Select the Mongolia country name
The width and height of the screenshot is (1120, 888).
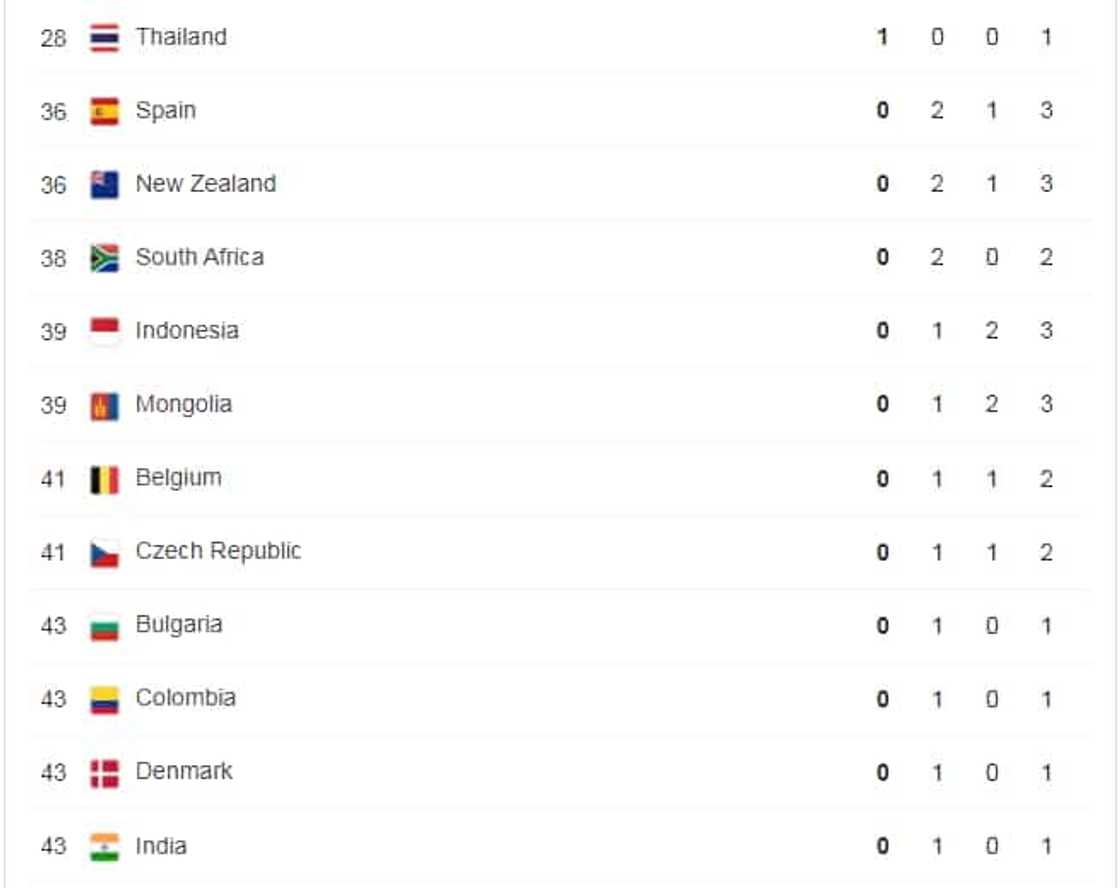click(183, 404)
